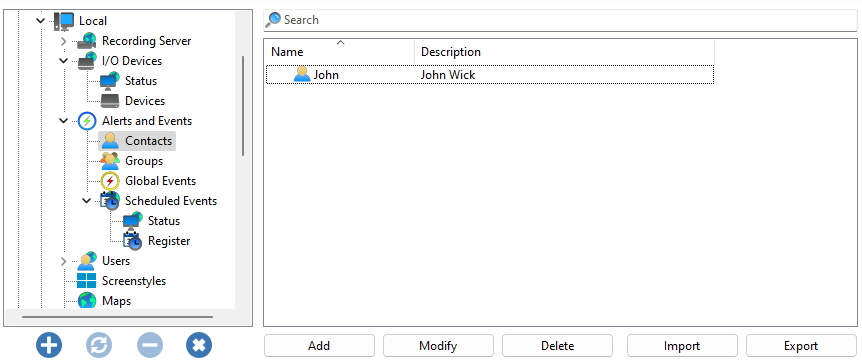
Task: Click the tree's vertical scrollbar
Action: pyautogui.click(x=243, y=106)
